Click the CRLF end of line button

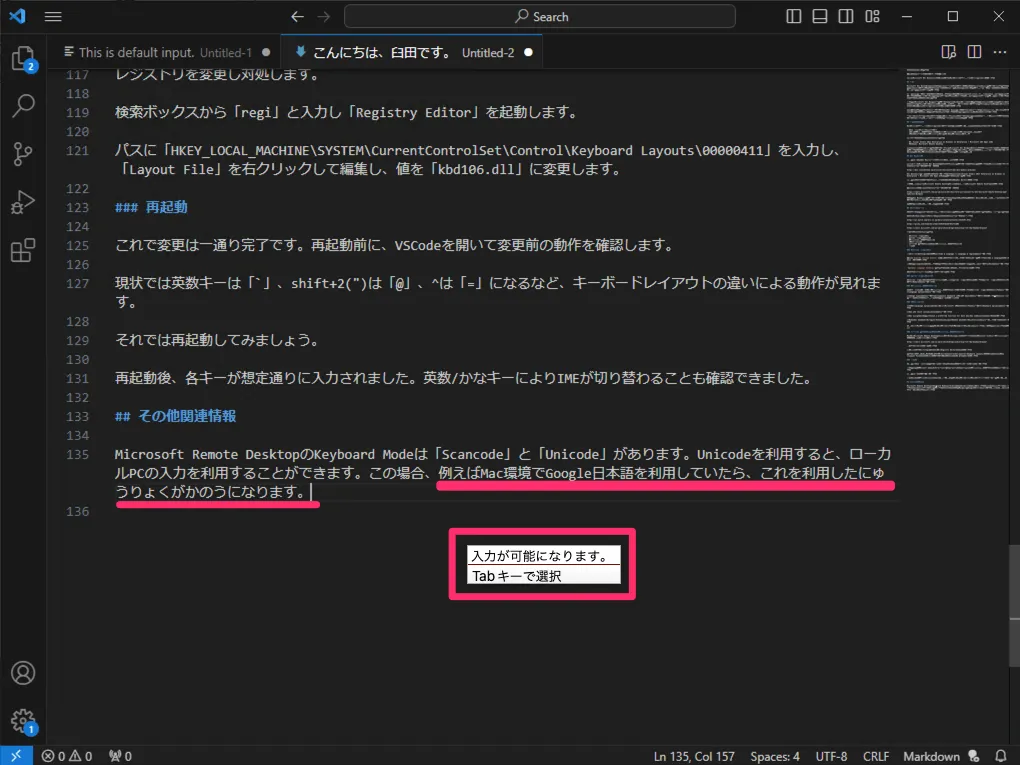(x=875, y=756)
